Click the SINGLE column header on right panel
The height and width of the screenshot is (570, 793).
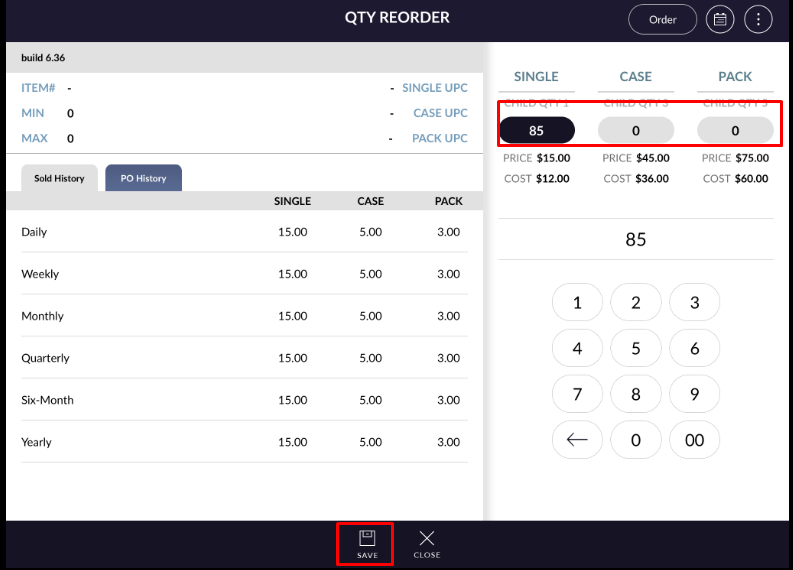click(x=536, y=77)
